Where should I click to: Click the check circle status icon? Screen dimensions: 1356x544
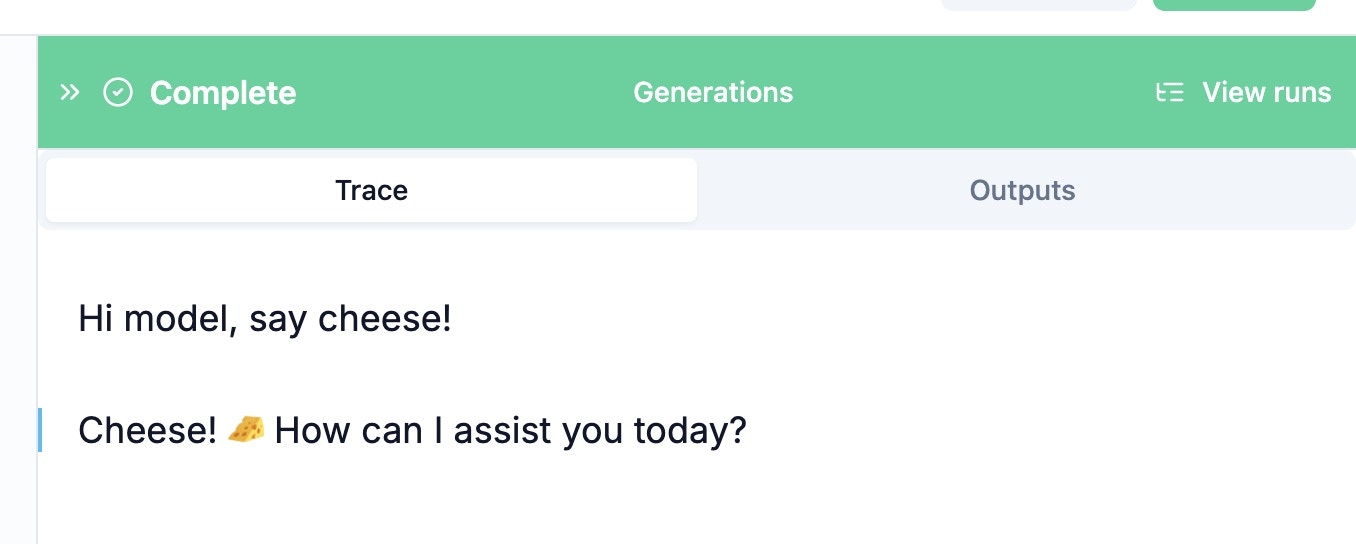tap(118, 93)
